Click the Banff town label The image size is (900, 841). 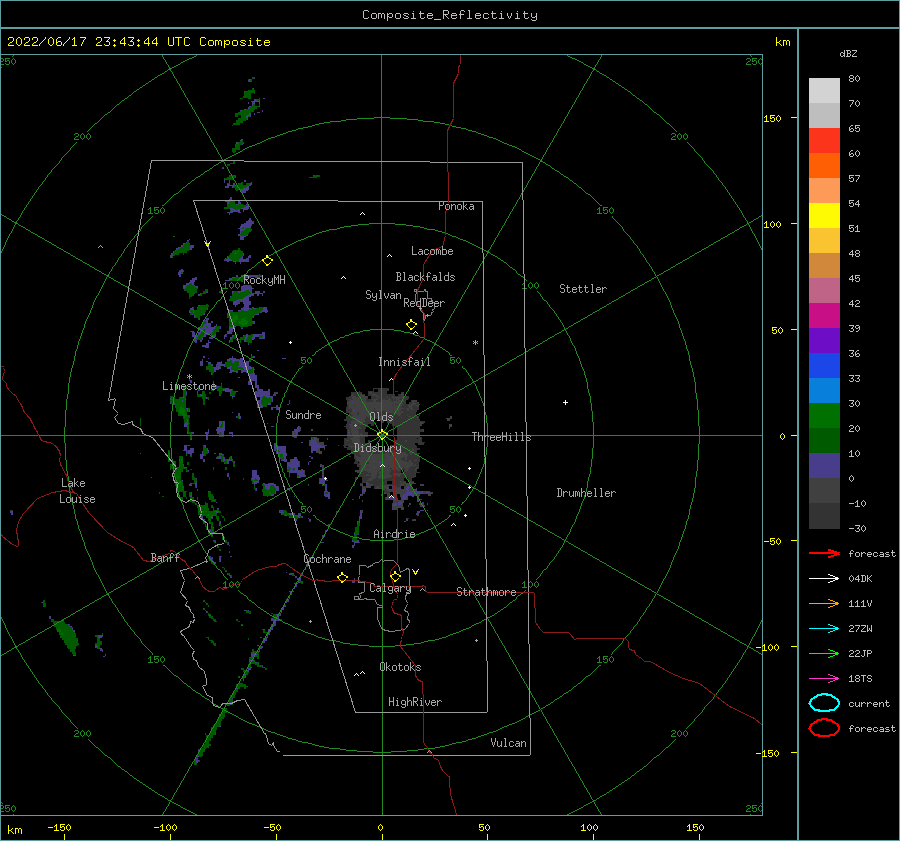tap(165, 557)
